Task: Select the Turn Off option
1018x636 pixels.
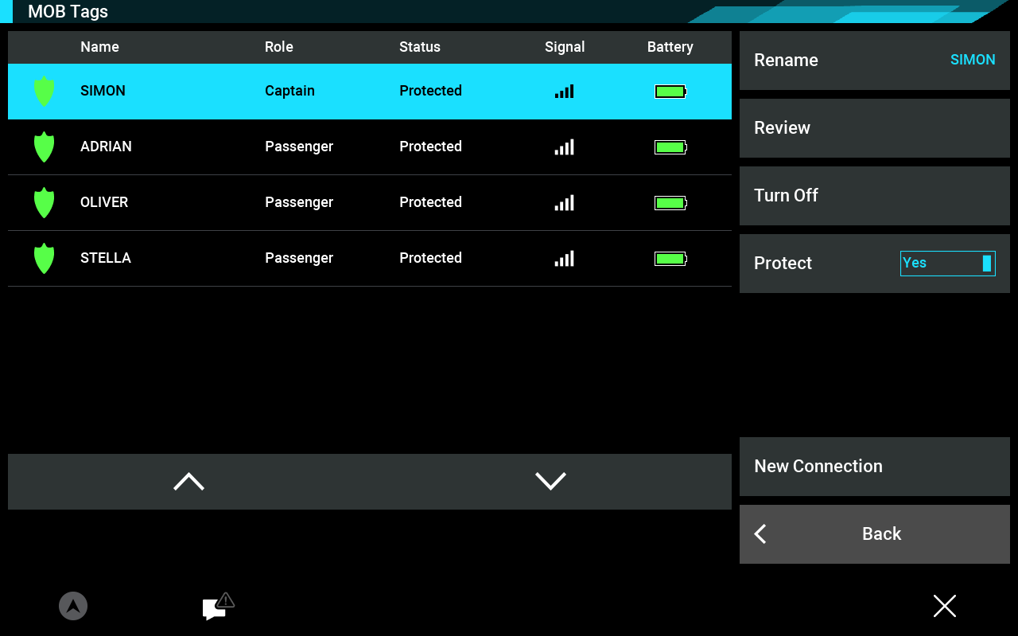Action: pyautogui.click(x=874, y=195)
